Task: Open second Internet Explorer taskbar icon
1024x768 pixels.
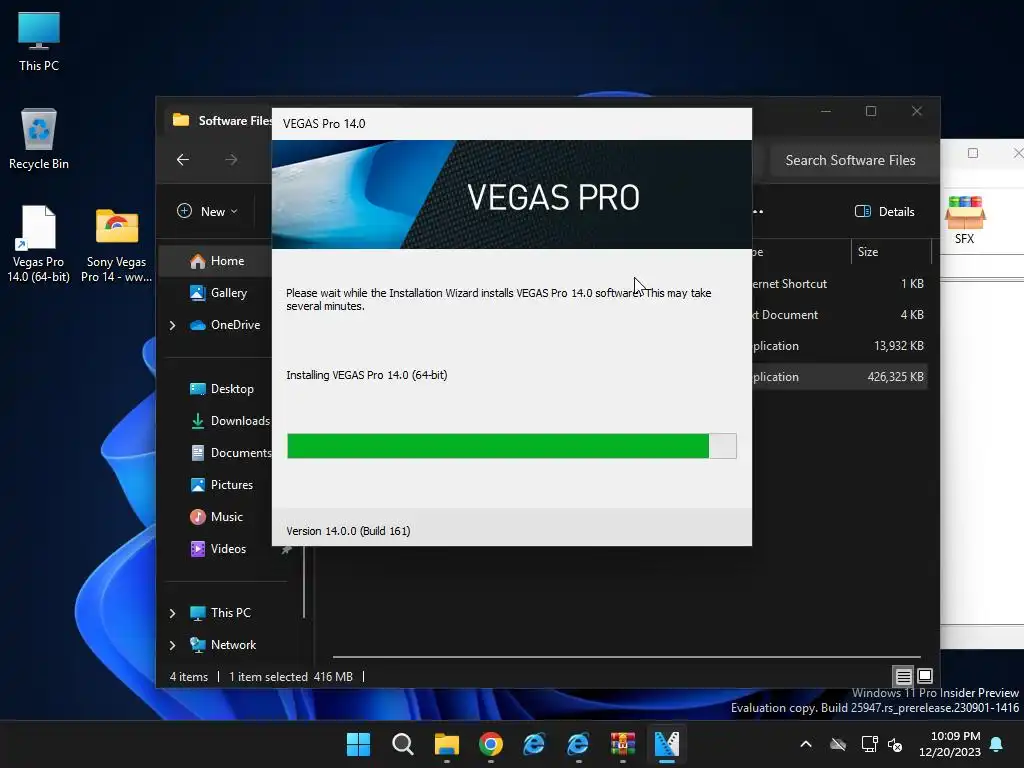Action: tap(578, 744)
